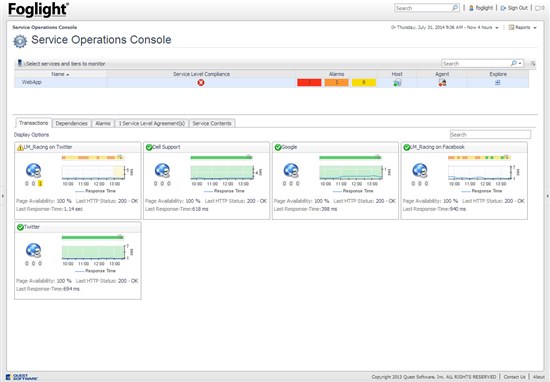Click the globe icon in Twitter card
The width and height of the screenshot is (550, 382).
34,251
